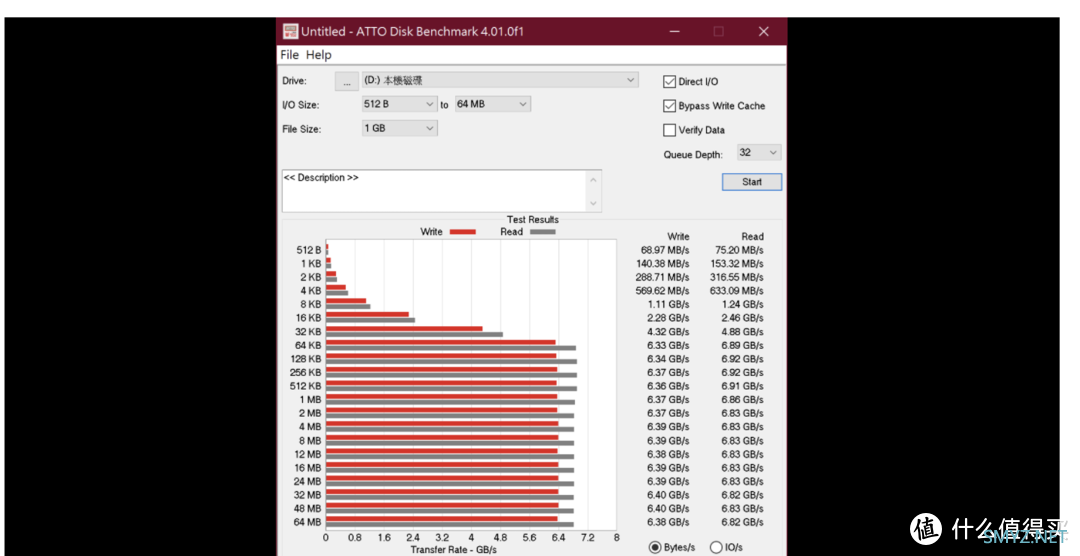The image size is (1080, 556).
Task: Click inside the Description text box
Action: 434,191
